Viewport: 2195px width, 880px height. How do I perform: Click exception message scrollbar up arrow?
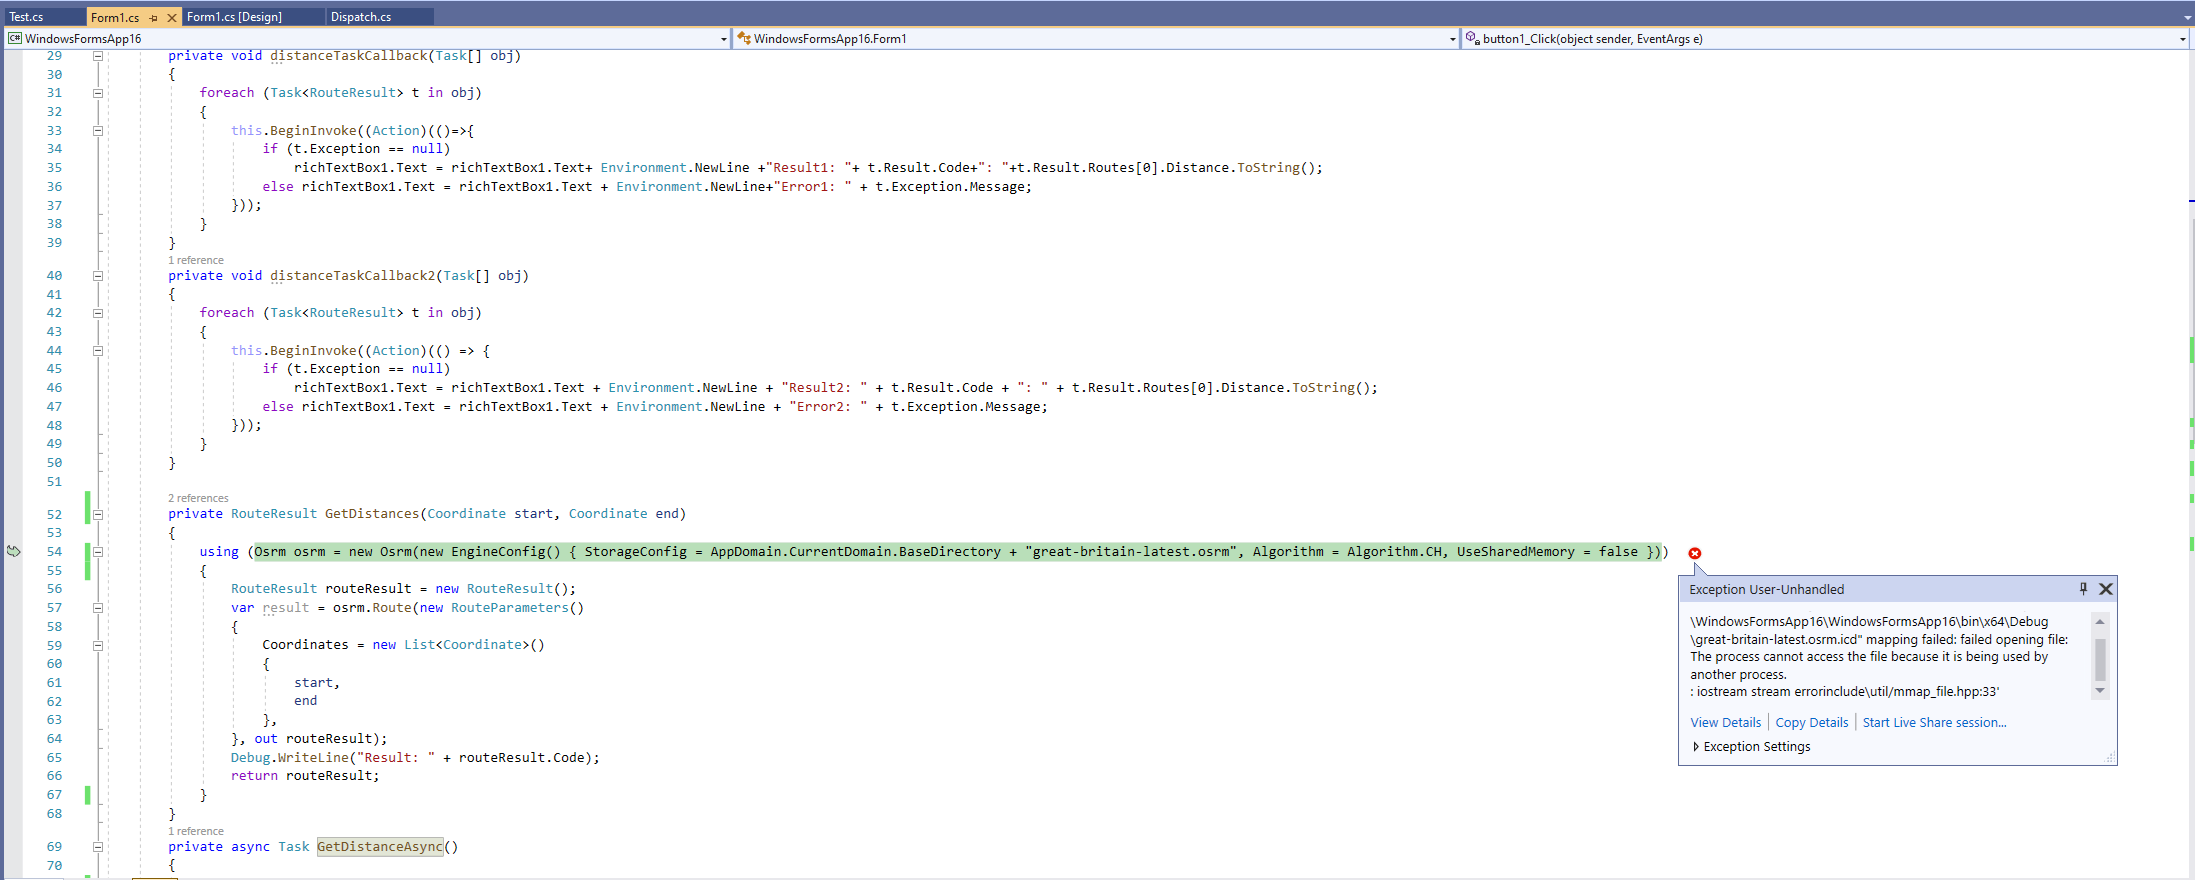(x=2100, y=622)
